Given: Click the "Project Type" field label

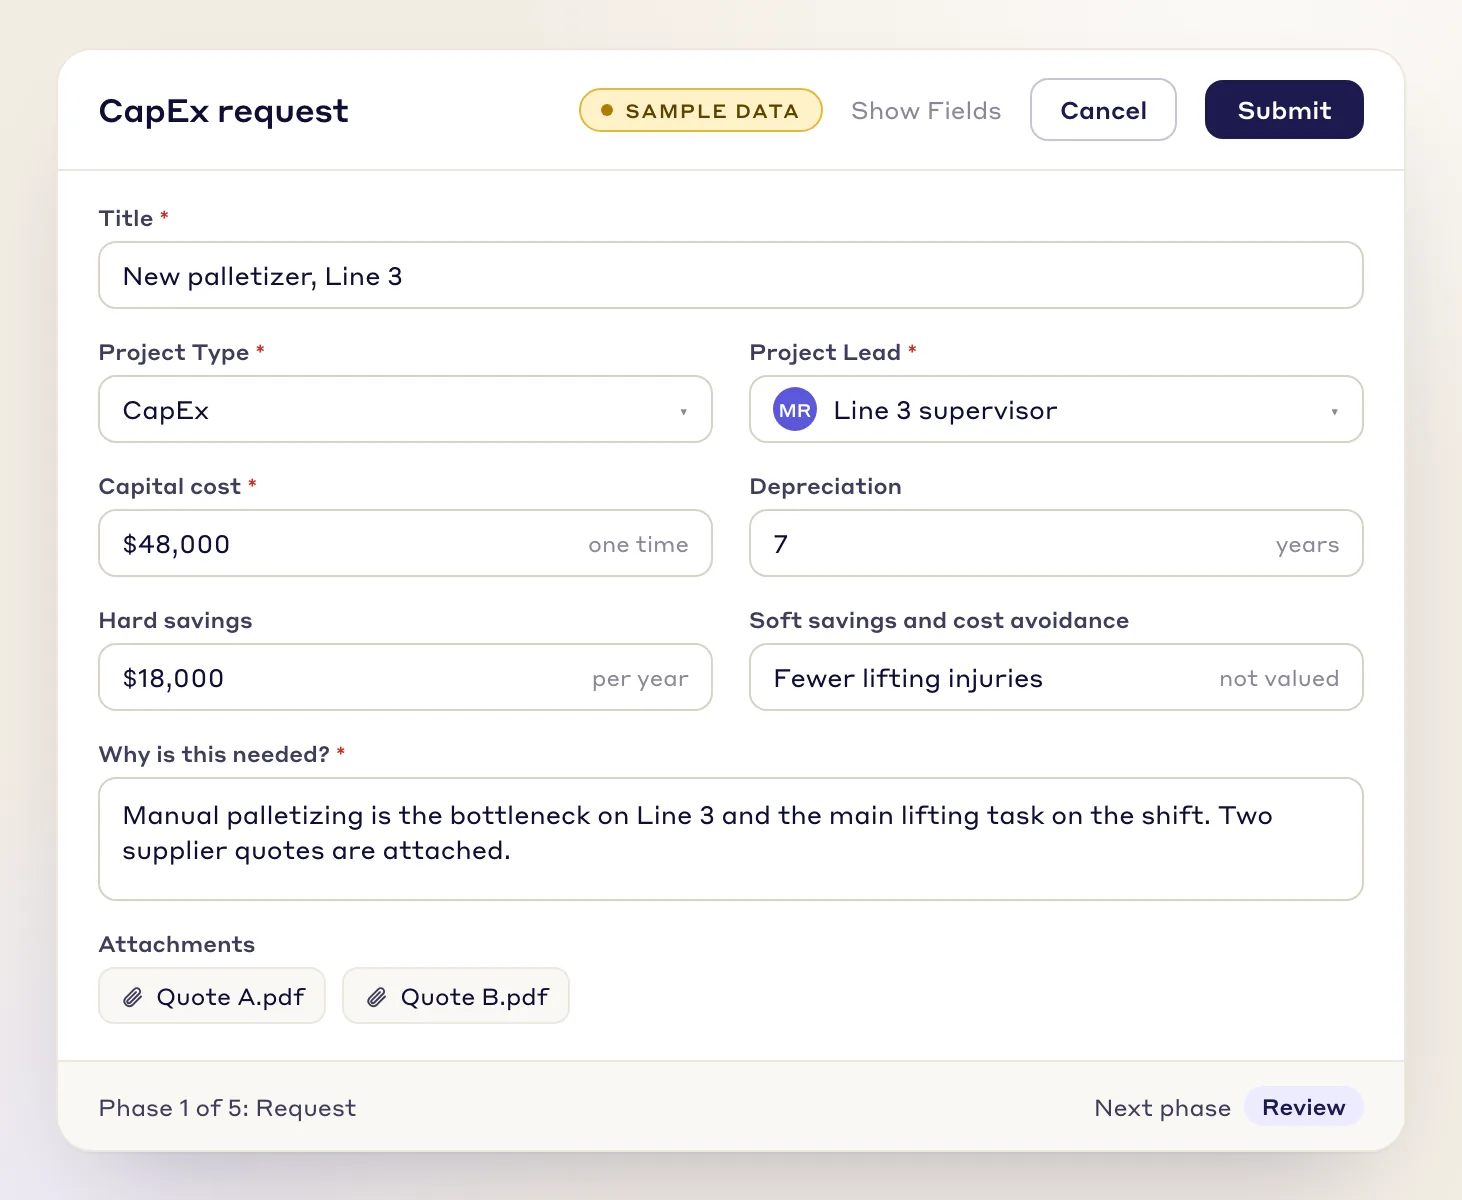Looking at the screenshot, I should point(174,353).
